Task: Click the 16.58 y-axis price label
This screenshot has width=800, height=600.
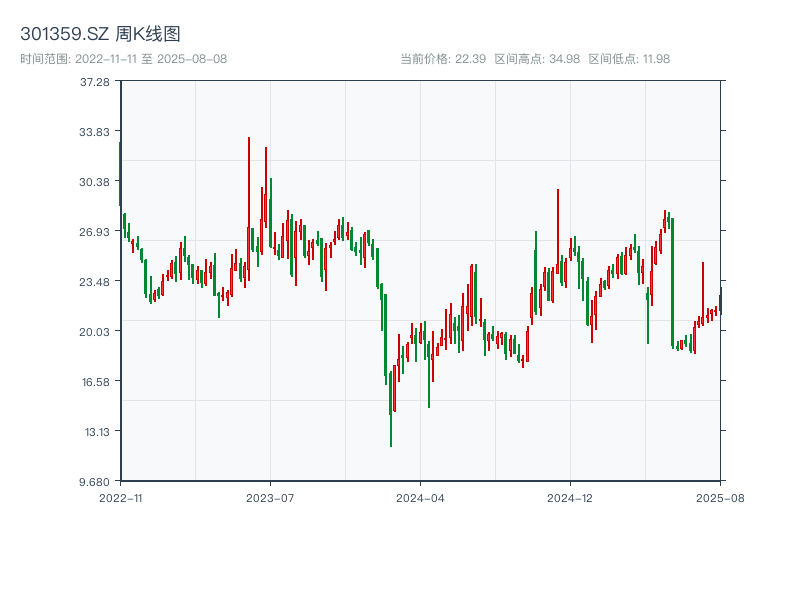Action: [x=95, y=382]
